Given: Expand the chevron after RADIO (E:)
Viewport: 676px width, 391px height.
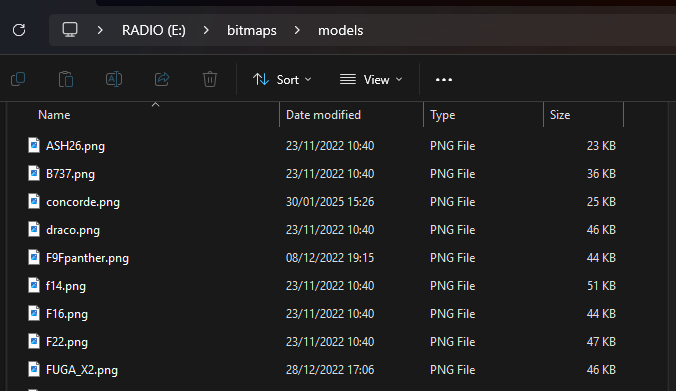Looking at the screenshot, I should click(x=206, y=30).
